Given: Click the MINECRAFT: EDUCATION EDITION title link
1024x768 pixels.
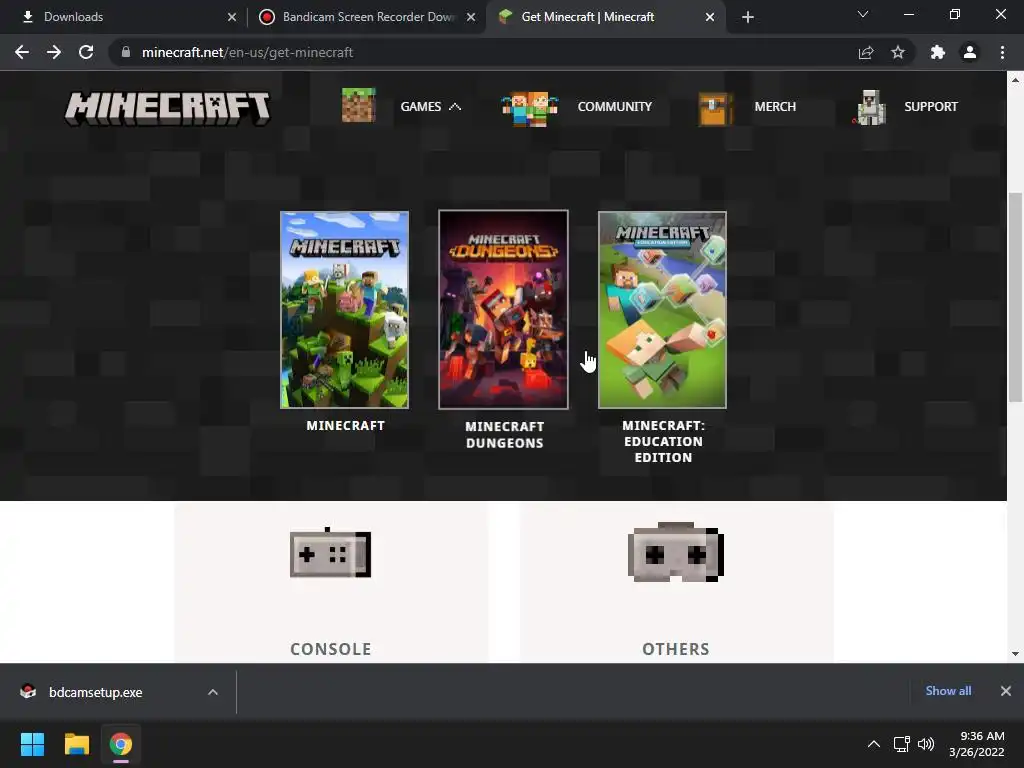Looking at the screenshot, I should click(664, 441).
